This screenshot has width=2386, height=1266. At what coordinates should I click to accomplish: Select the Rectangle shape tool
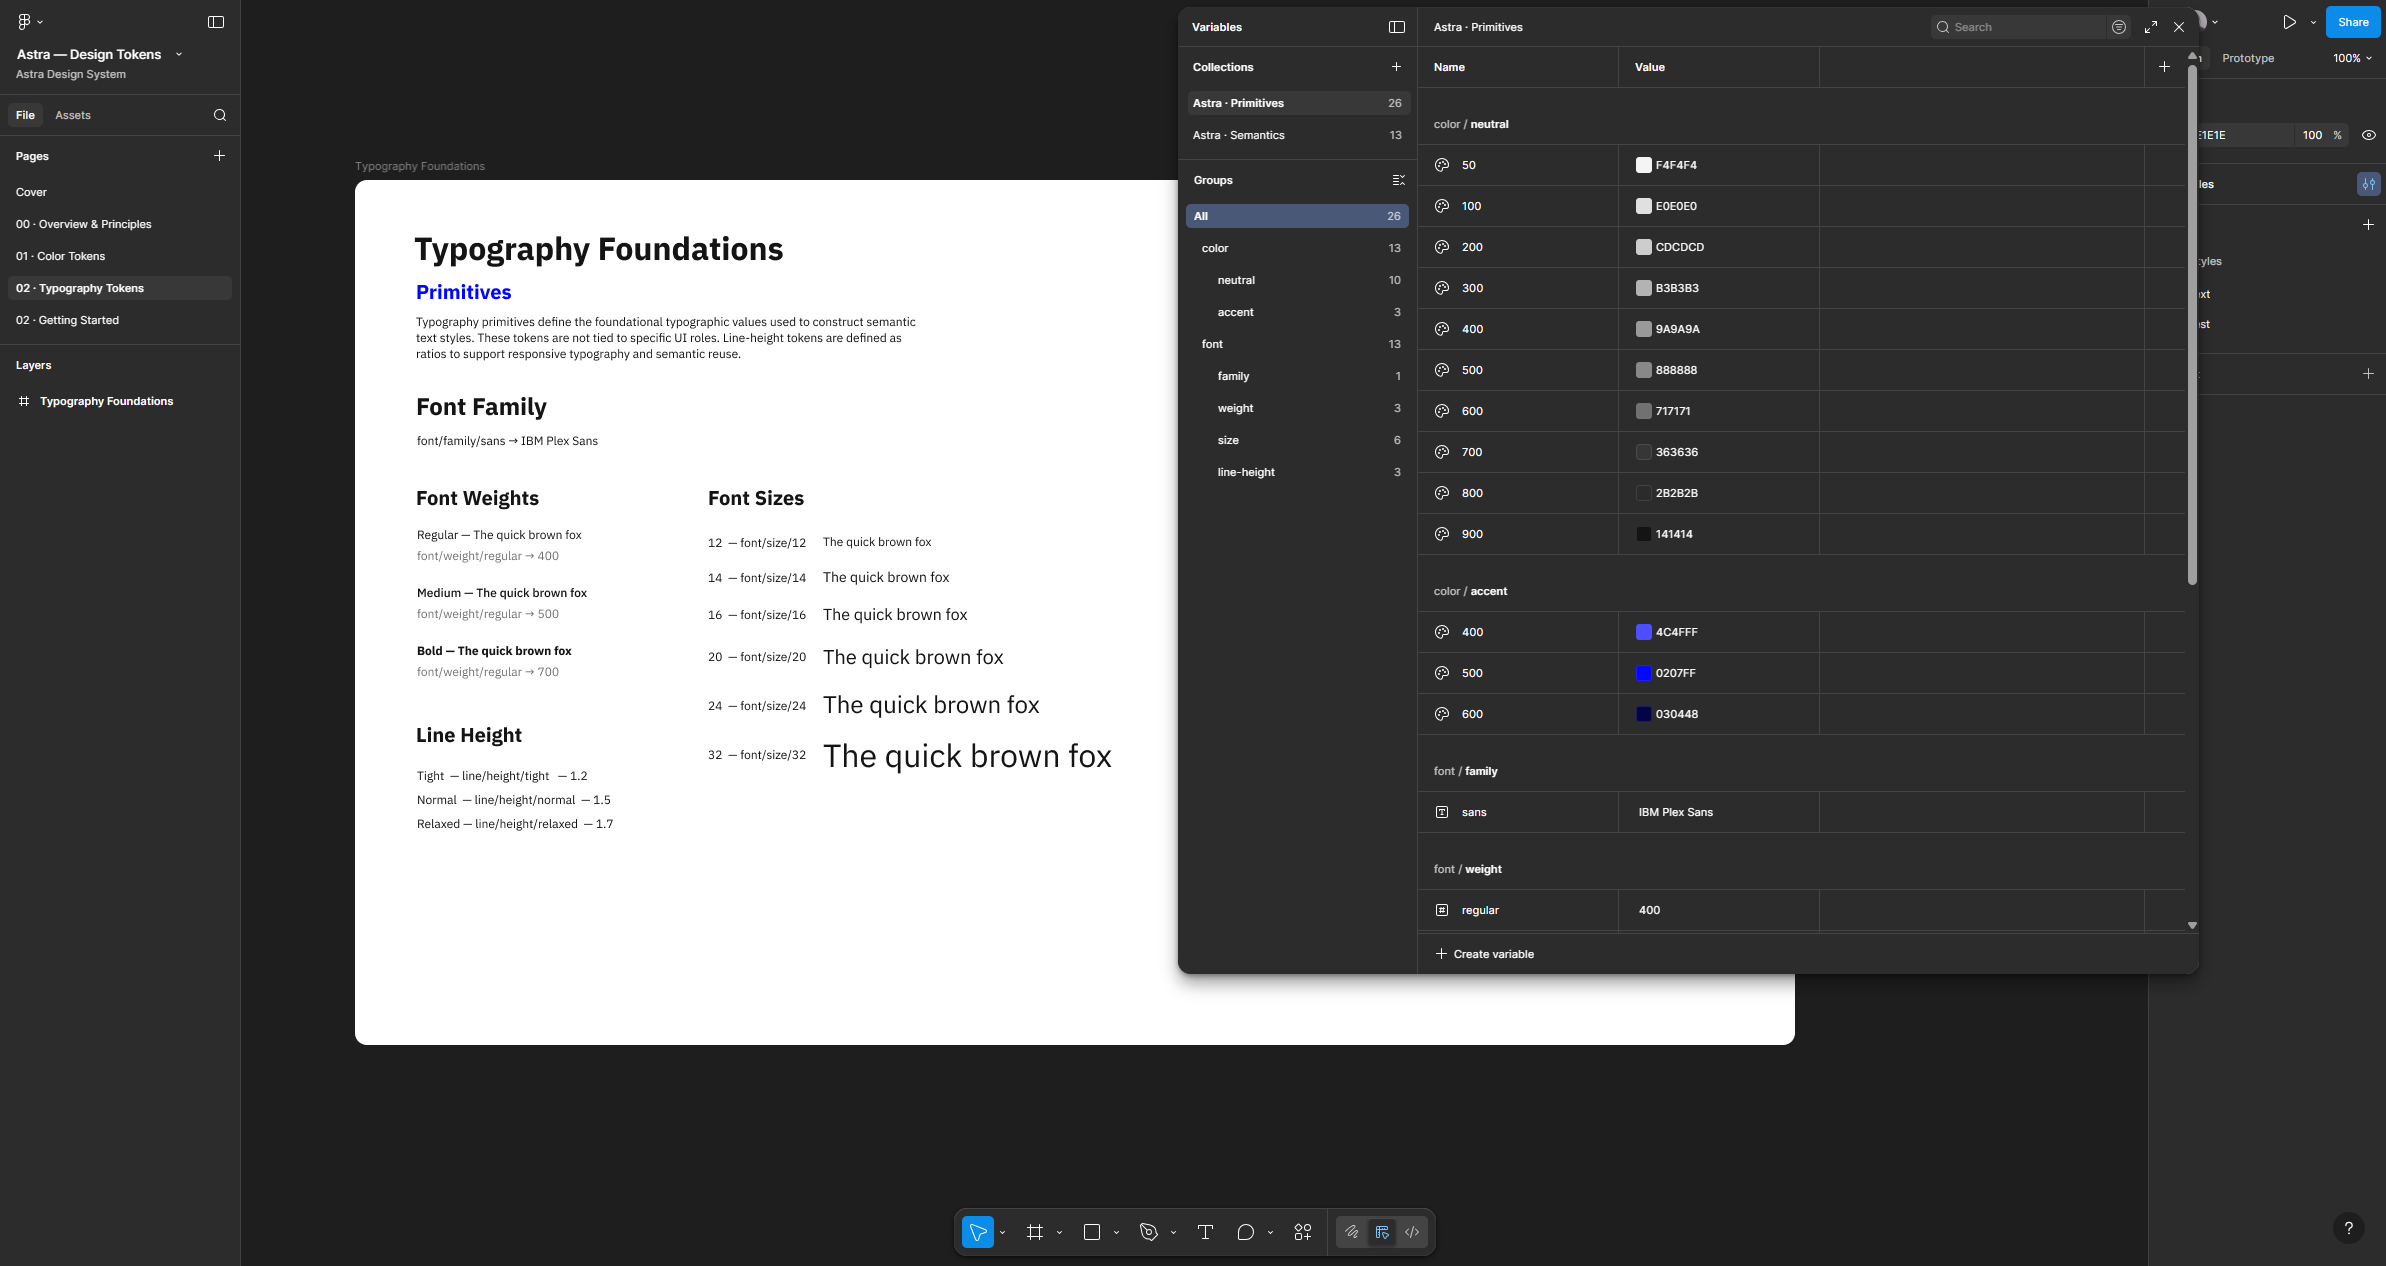tap(1092, 1232)
